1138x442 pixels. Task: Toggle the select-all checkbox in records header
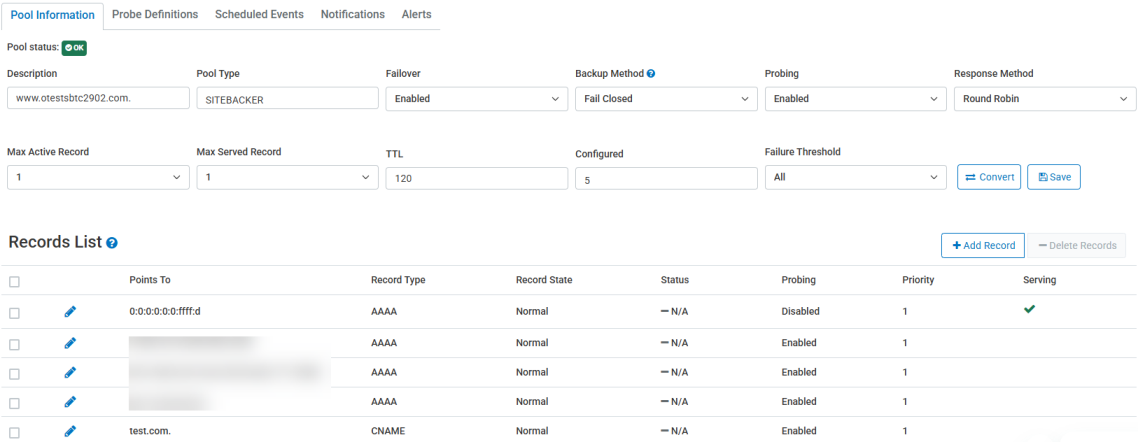[x=14, y=281]
